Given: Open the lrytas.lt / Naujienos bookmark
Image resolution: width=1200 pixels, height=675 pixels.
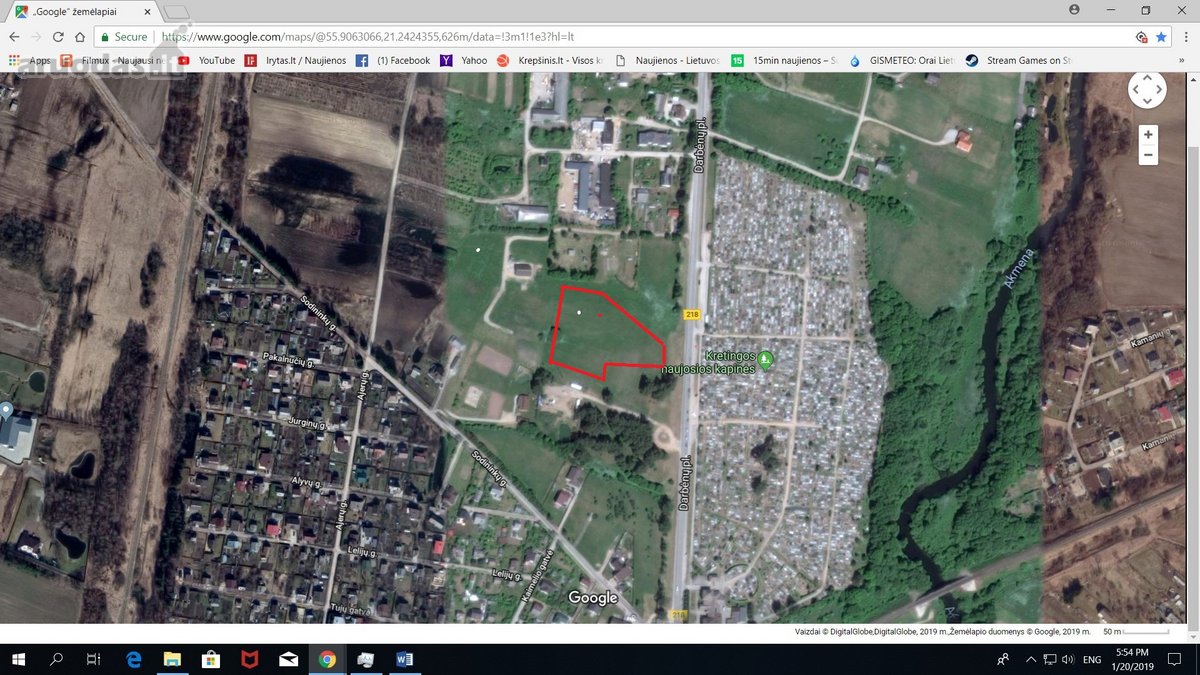Looking at the screenshot, I should tap(295, 60).
